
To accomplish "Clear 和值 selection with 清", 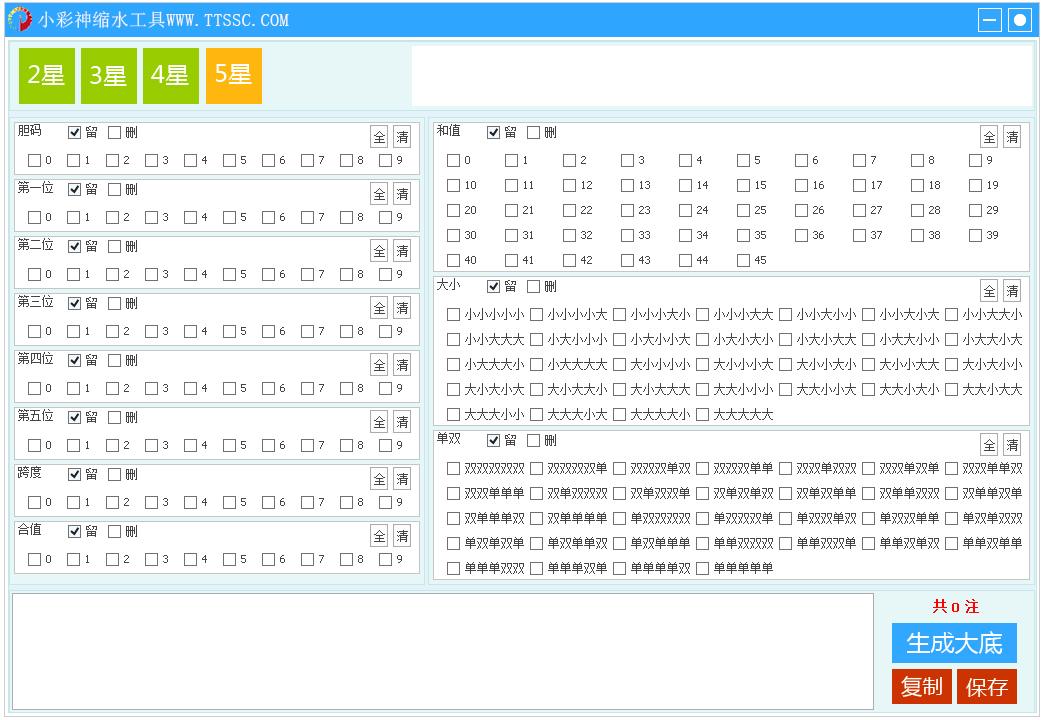I will coord(1012,137).
